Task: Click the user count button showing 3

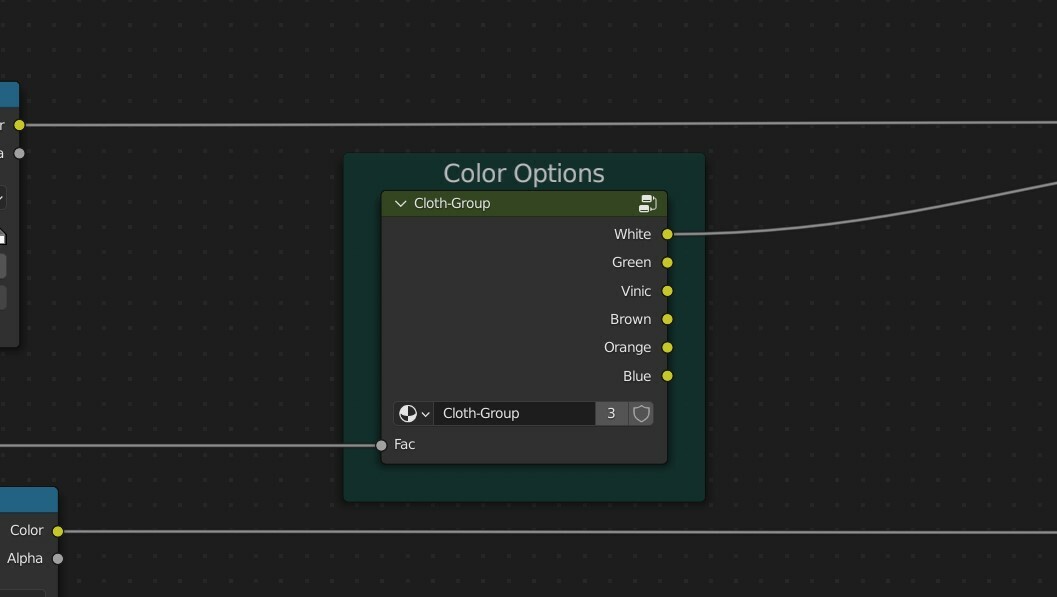Action: (x=611, y=414)
